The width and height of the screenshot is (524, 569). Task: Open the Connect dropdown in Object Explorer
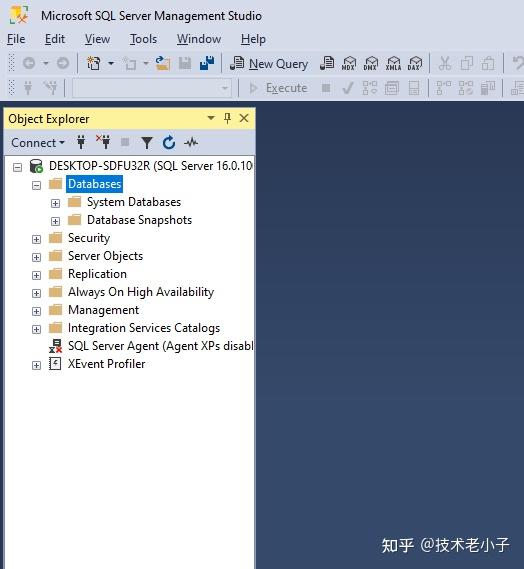[x=38, y=143]
